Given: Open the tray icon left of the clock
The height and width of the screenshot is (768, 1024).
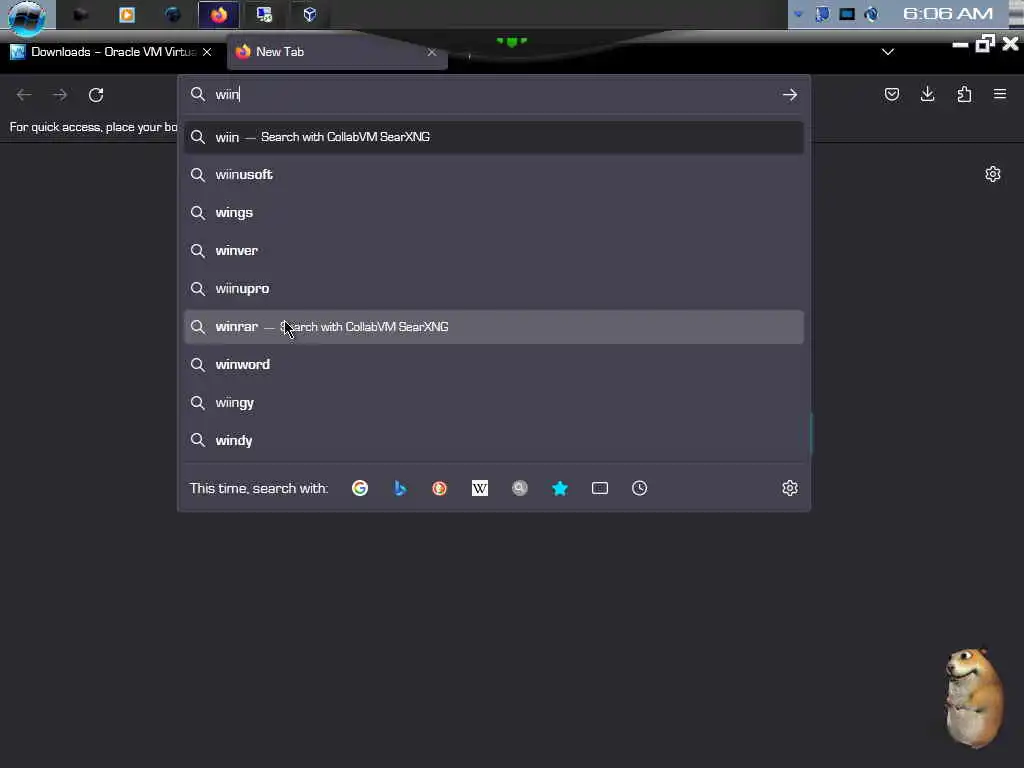Looking at the screenshot, I should point(871,14).
